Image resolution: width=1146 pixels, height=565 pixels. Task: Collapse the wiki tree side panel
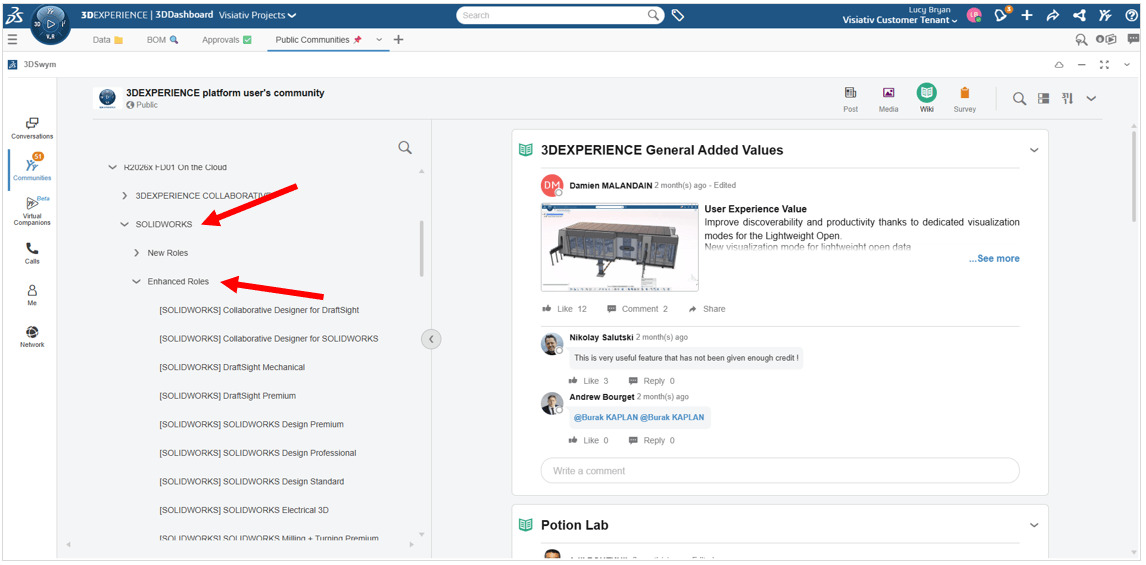pos(431,339)
